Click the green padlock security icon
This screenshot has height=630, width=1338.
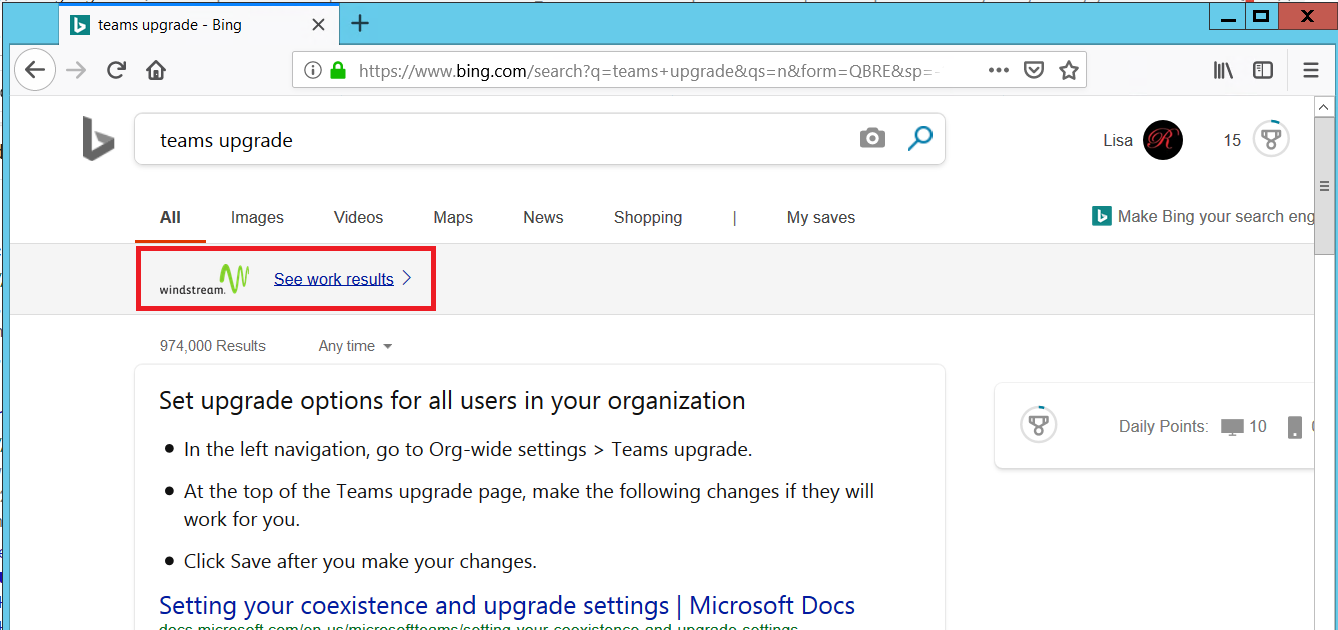click(x=338, y=70)
